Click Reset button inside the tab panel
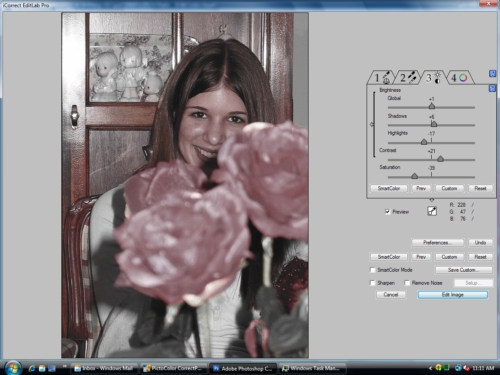Viewport: 500px width, 375px height. 480,188
